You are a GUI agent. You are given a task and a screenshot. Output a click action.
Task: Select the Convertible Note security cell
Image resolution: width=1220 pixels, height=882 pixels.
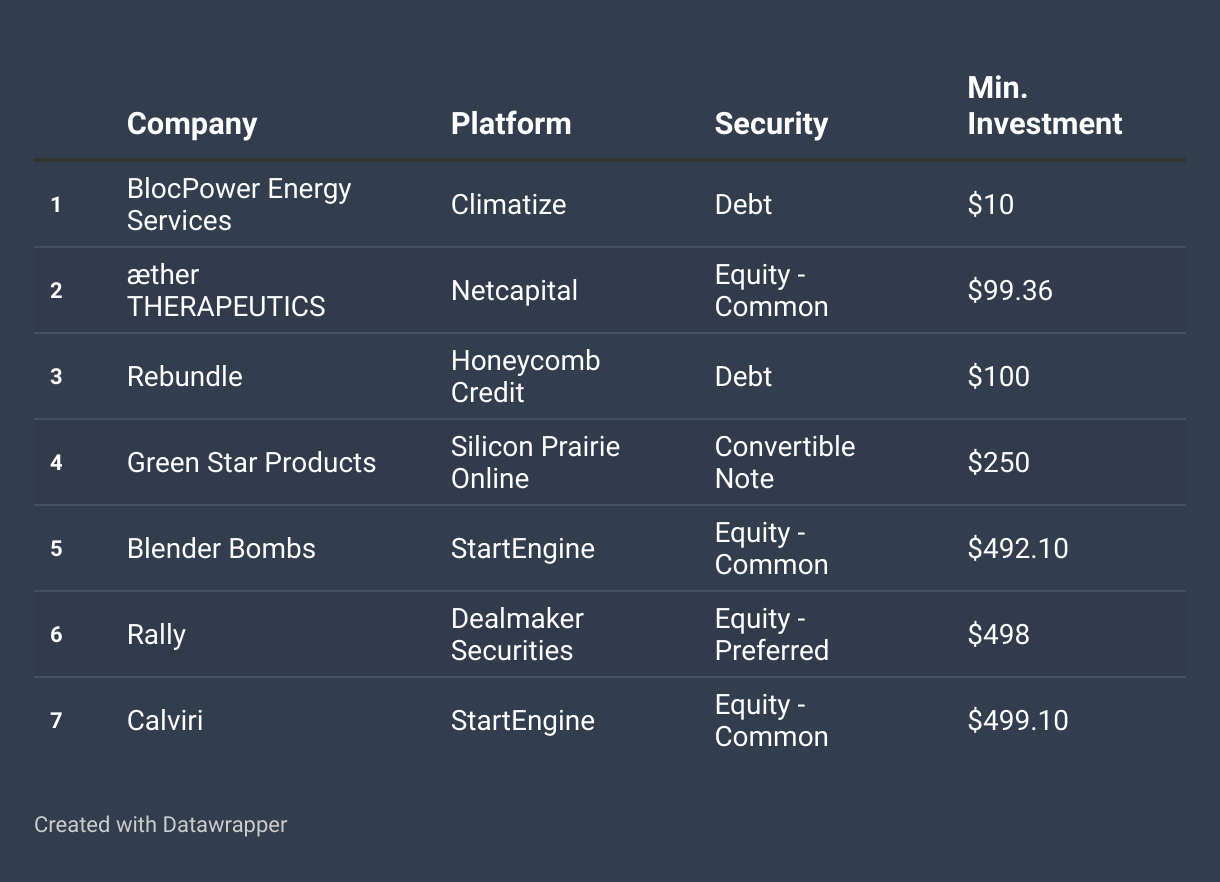(x=785, y=462)
